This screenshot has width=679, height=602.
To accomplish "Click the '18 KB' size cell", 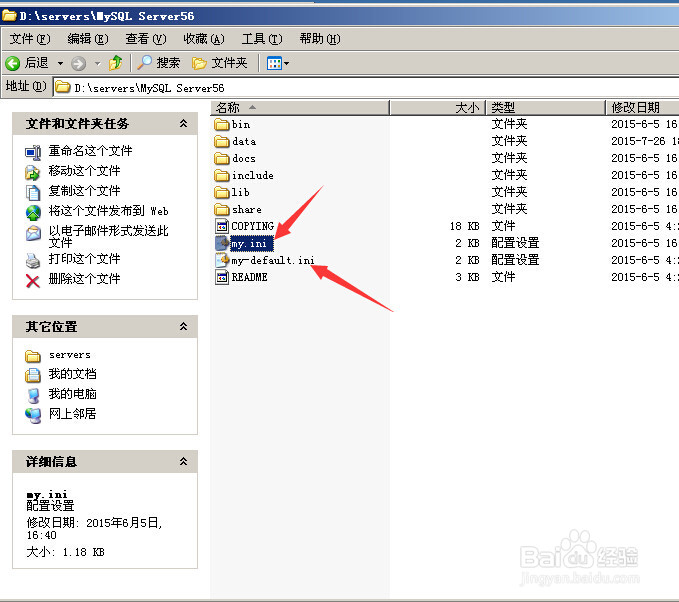I will coord(465,226).
